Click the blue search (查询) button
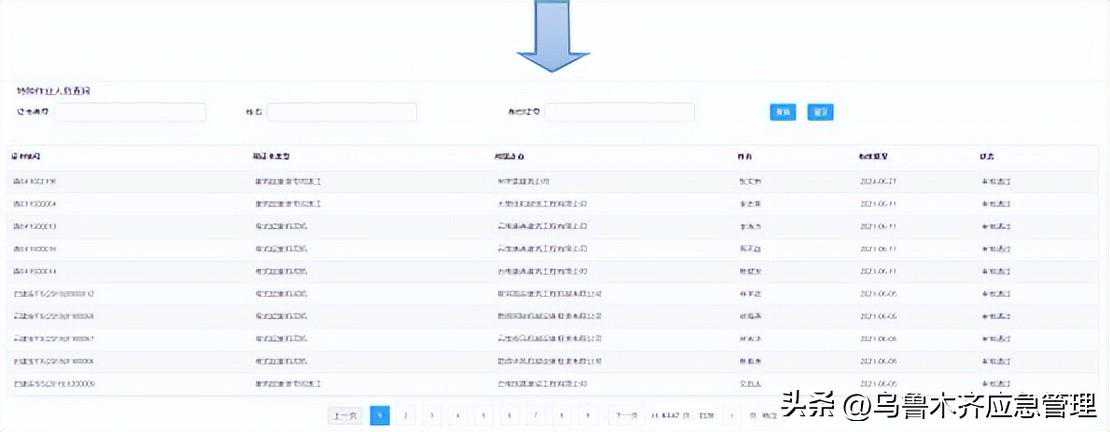 point(783,112)
